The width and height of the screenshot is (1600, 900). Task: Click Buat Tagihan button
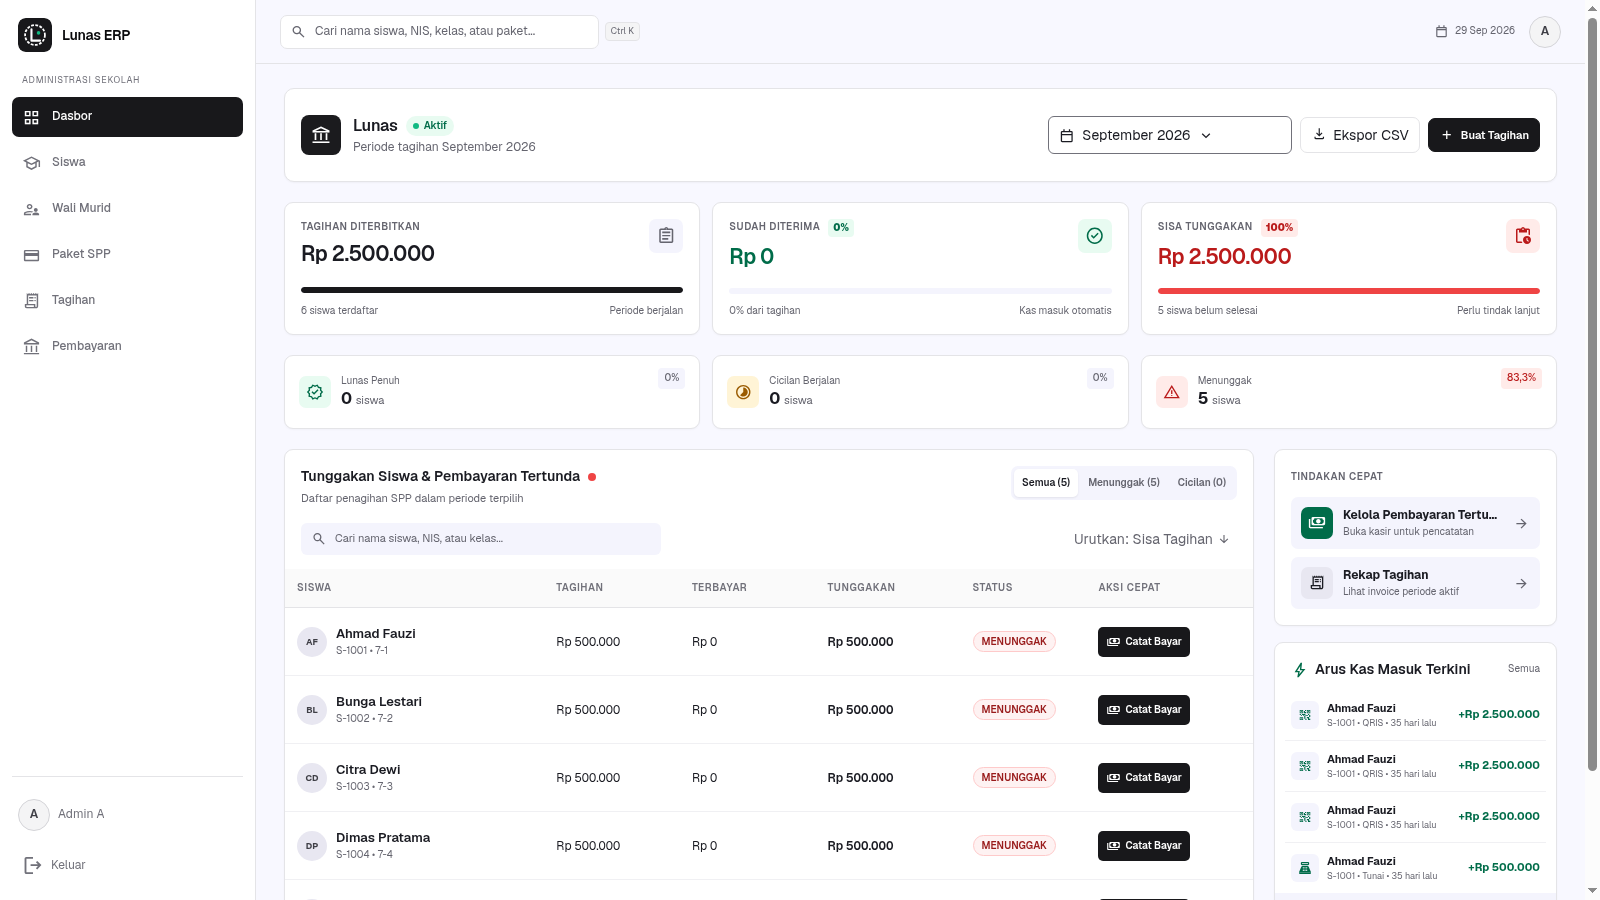tap(1484, 135)
